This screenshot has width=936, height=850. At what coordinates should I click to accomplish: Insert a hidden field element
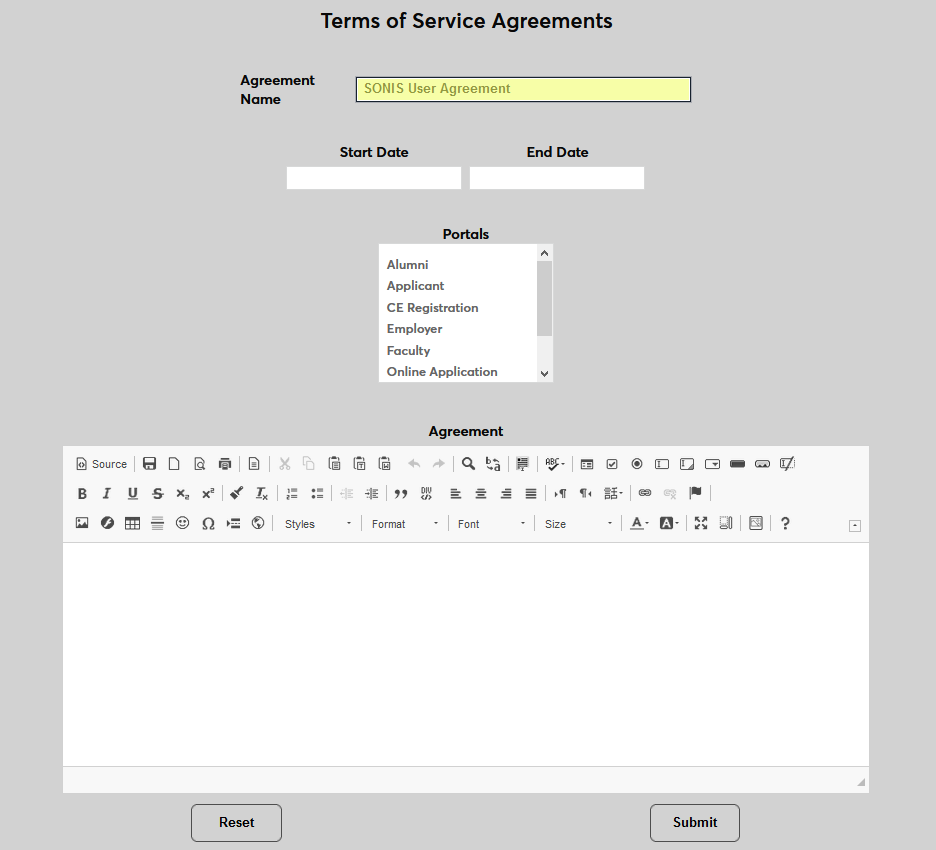[x=787, y=464]
